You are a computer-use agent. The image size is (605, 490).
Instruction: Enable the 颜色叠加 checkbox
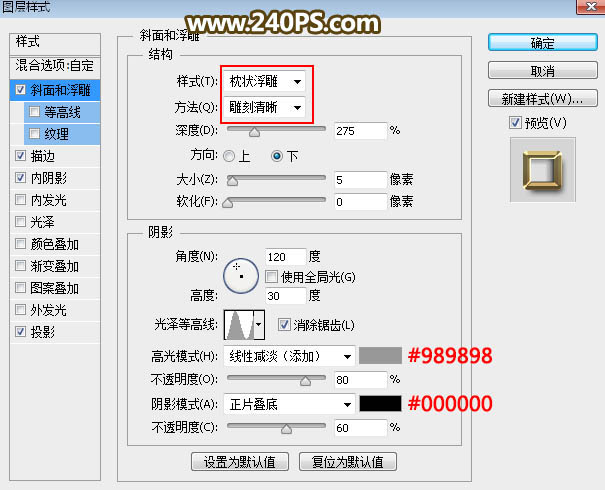[20, 244]
